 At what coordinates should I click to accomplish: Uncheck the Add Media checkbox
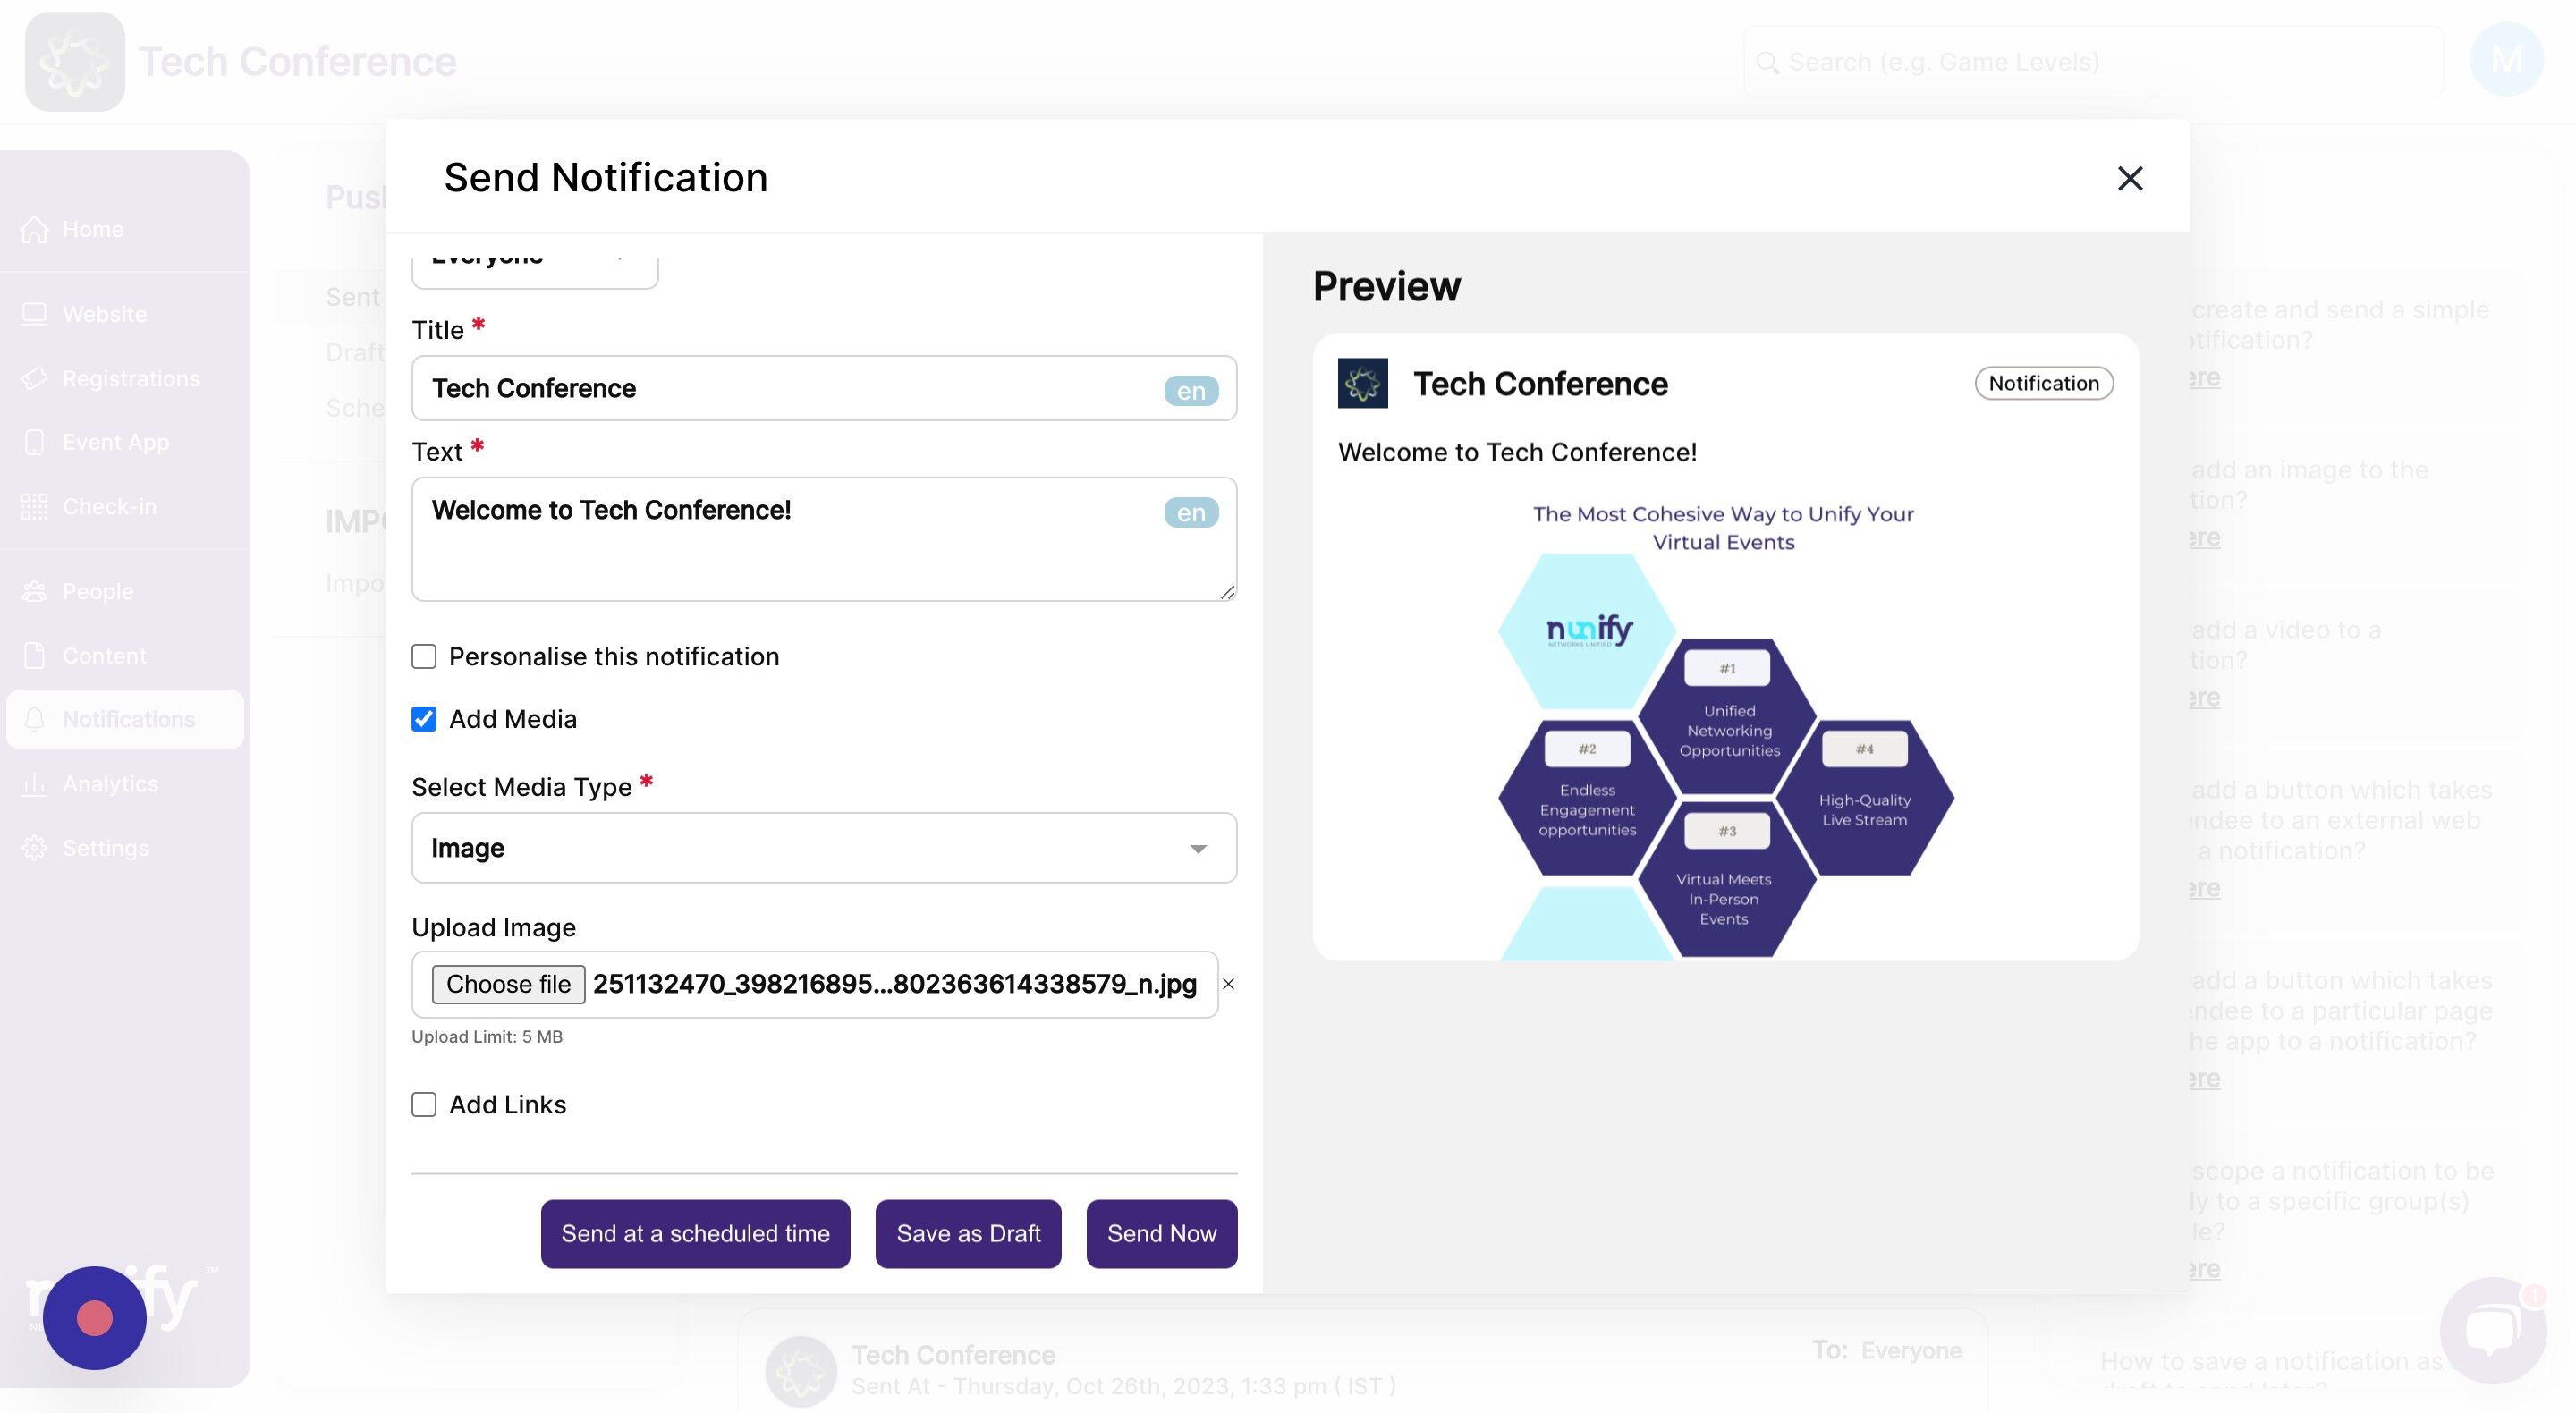(424, 719)
